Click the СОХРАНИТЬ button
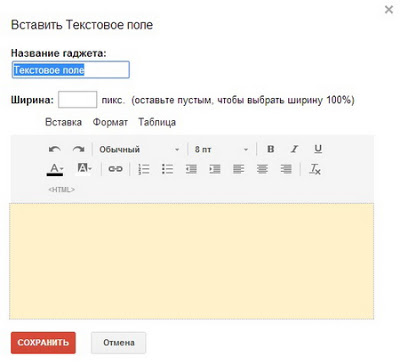400x364 pixels. click(x=43, y=343)
